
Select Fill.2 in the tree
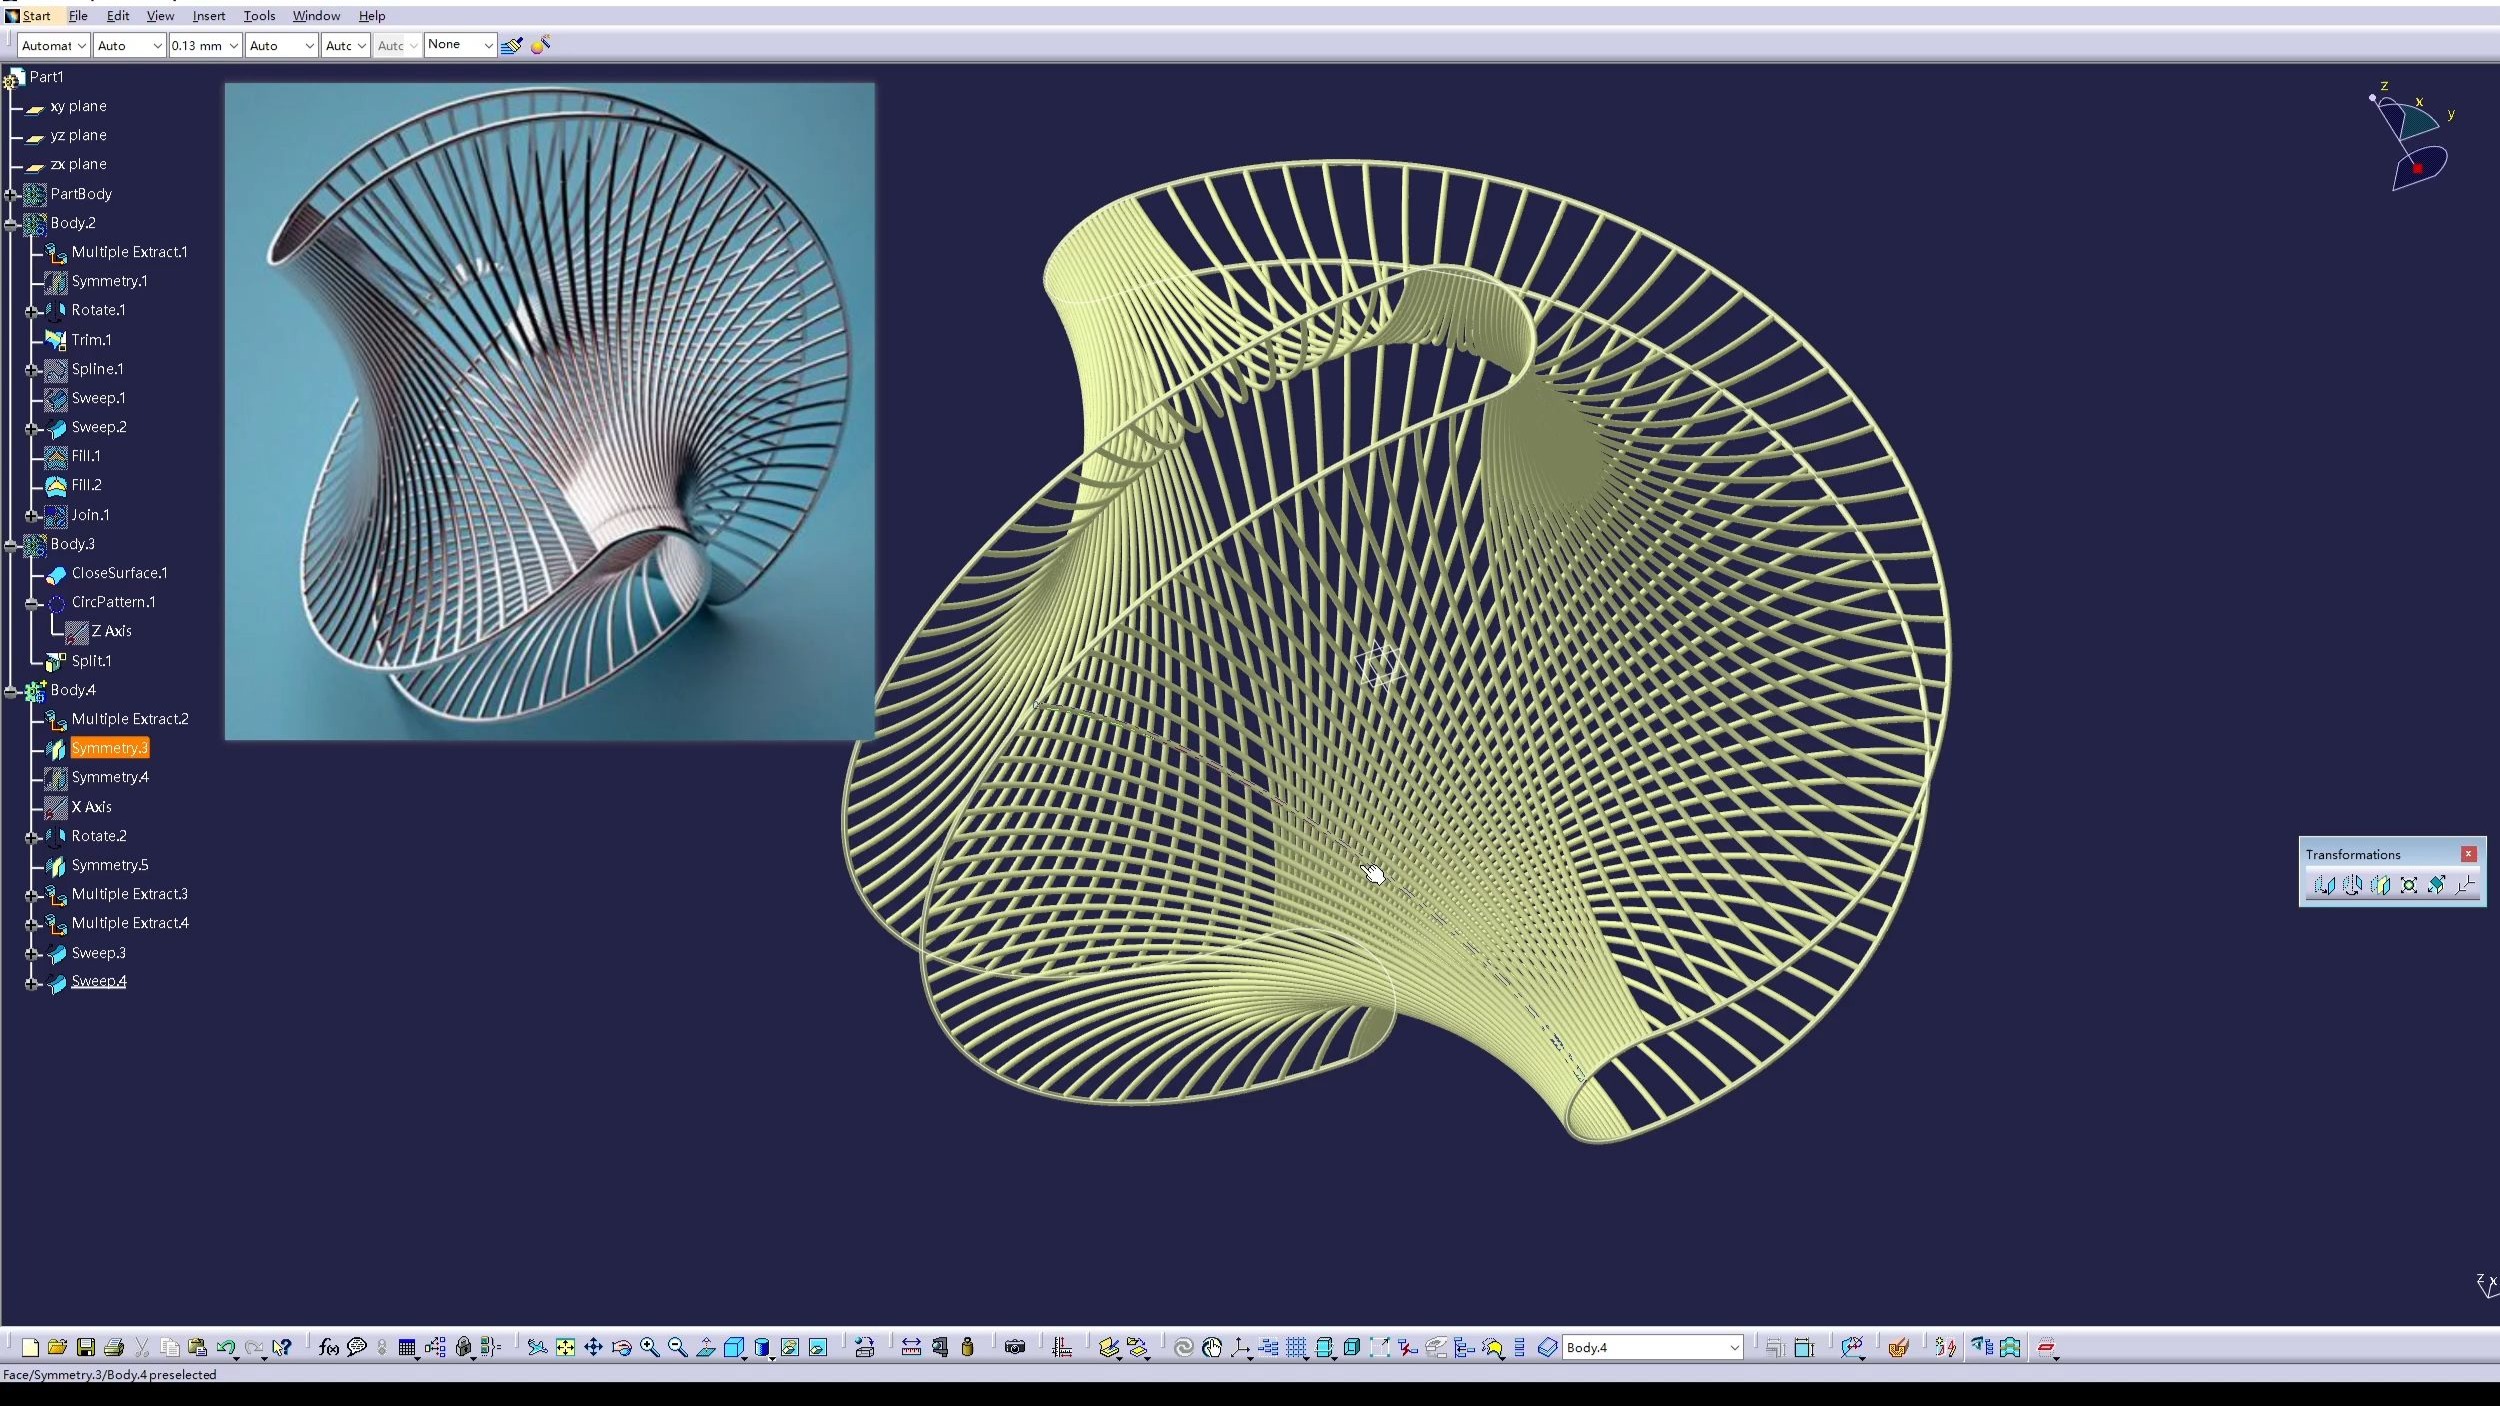86,485
